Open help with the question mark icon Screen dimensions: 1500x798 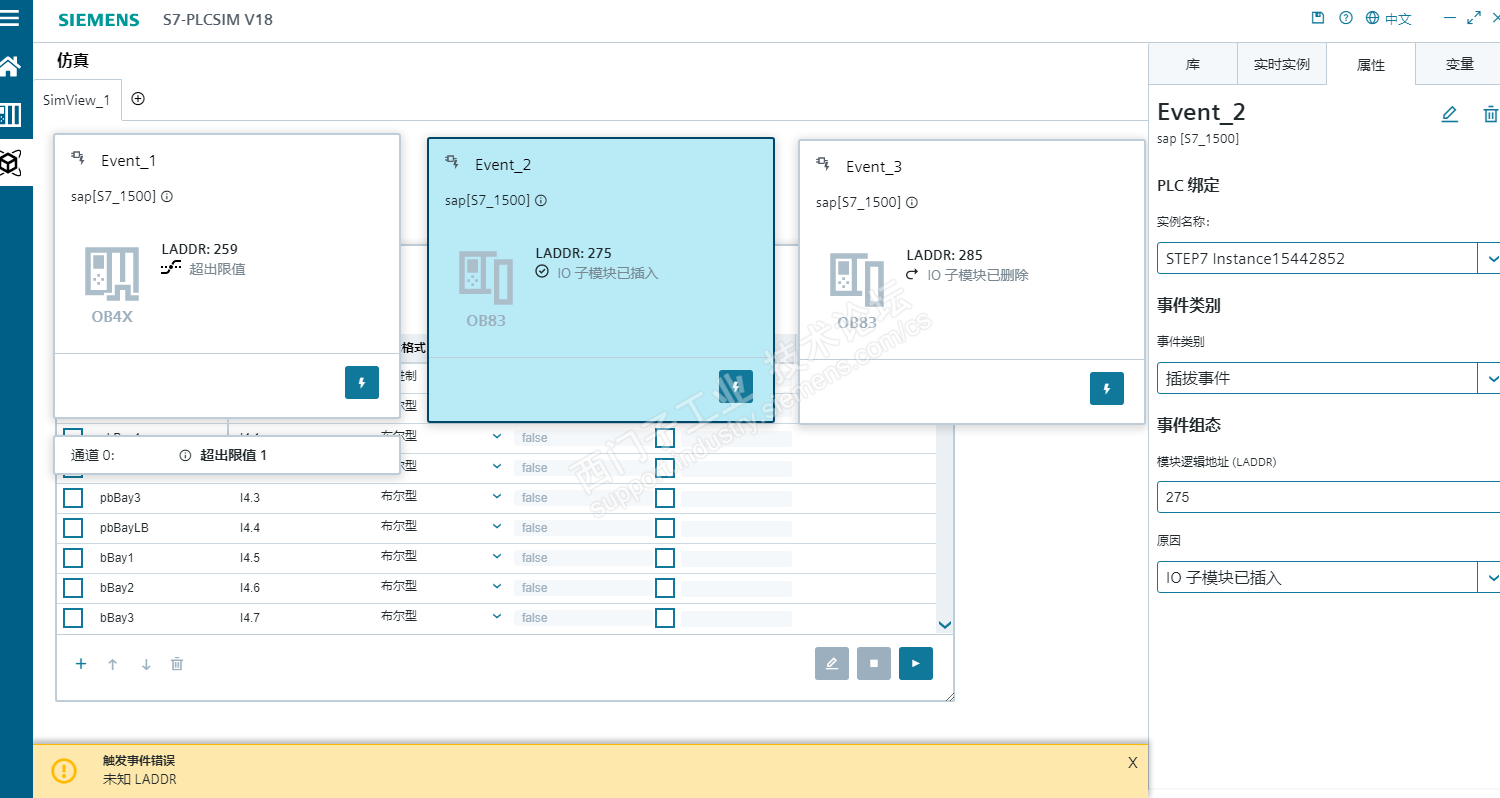tap(1346, 18)
